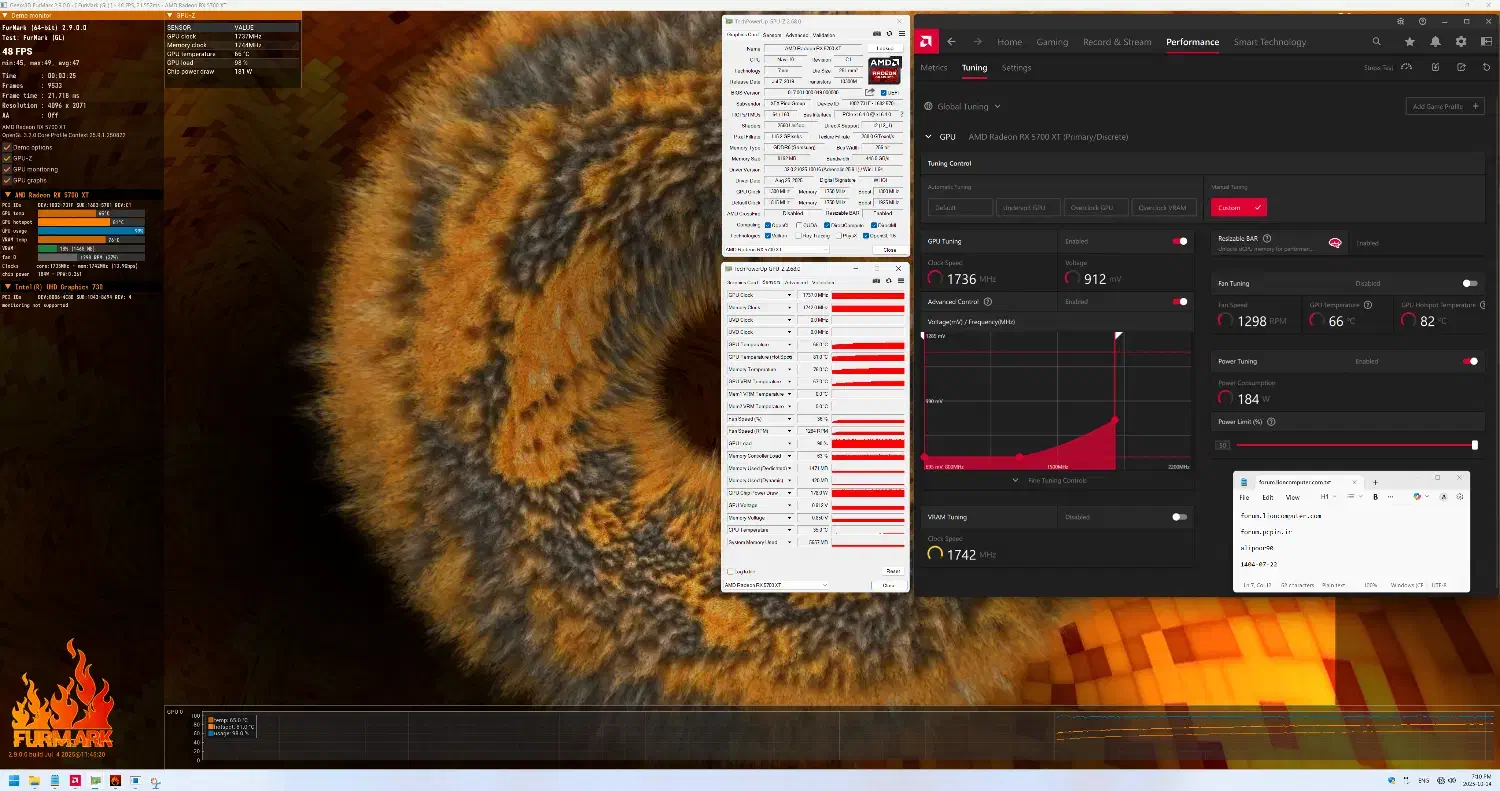Click the GPU-Z hamburger menu icon
The height and width of the screenshot is (791, 1500).
point(901,33)
